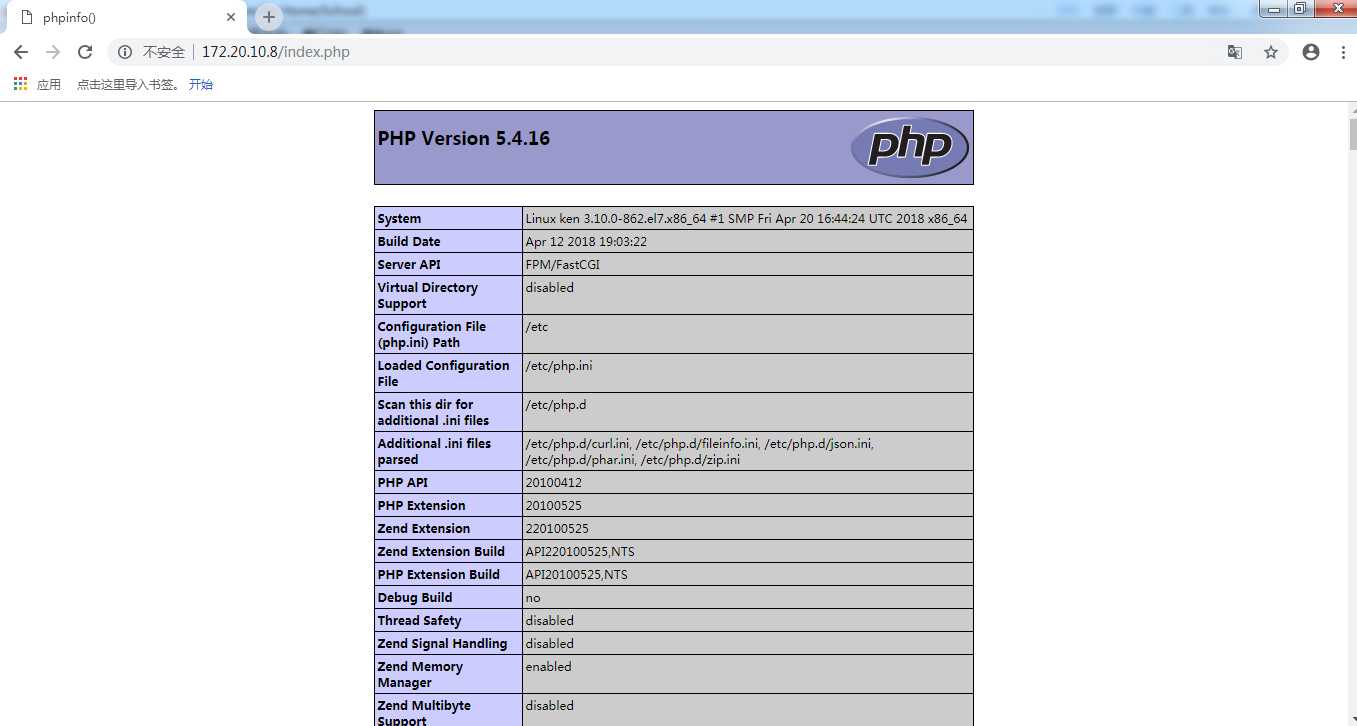Screen dimensions: 1357x726
Task: Select the /etc configuration path value
Action: tap(537, 327)
